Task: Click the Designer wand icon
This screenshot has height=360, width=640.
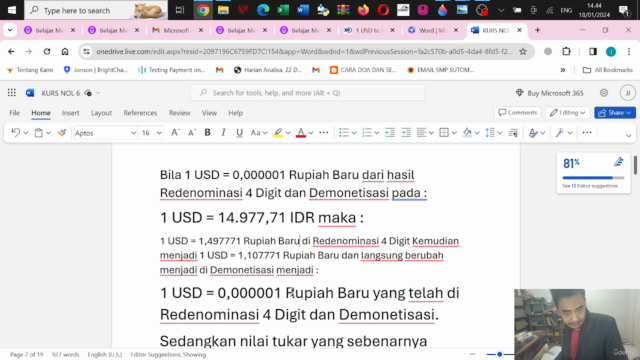Action: [560, 133]
